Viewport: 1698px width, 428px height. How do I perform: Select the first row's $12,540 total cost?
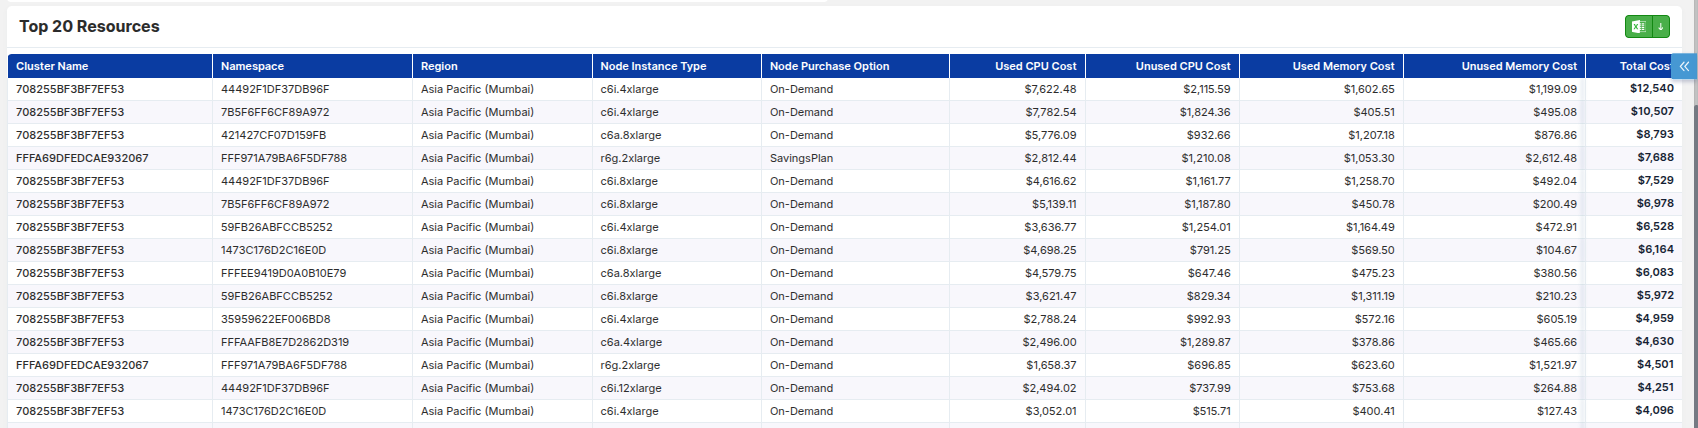(1651, 89)
